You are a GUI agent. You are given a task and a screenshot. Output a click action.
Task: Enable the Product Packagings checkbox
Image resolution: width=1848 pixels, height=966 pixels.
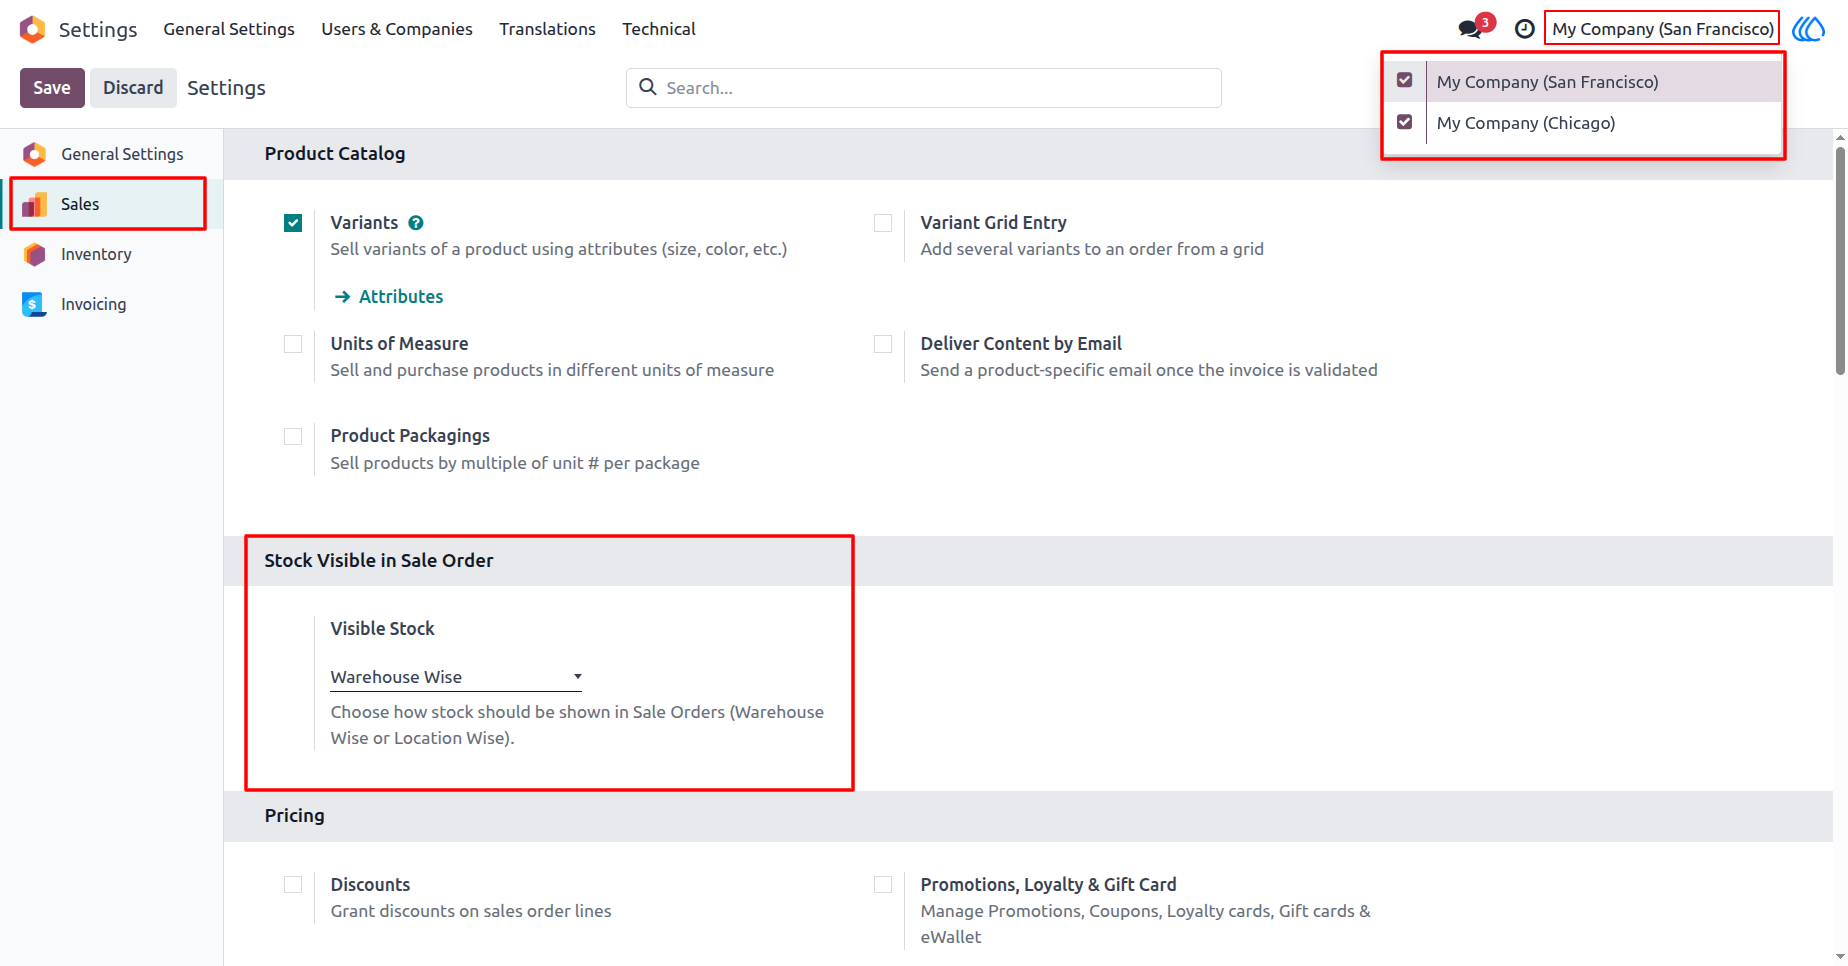click(293, 436)
